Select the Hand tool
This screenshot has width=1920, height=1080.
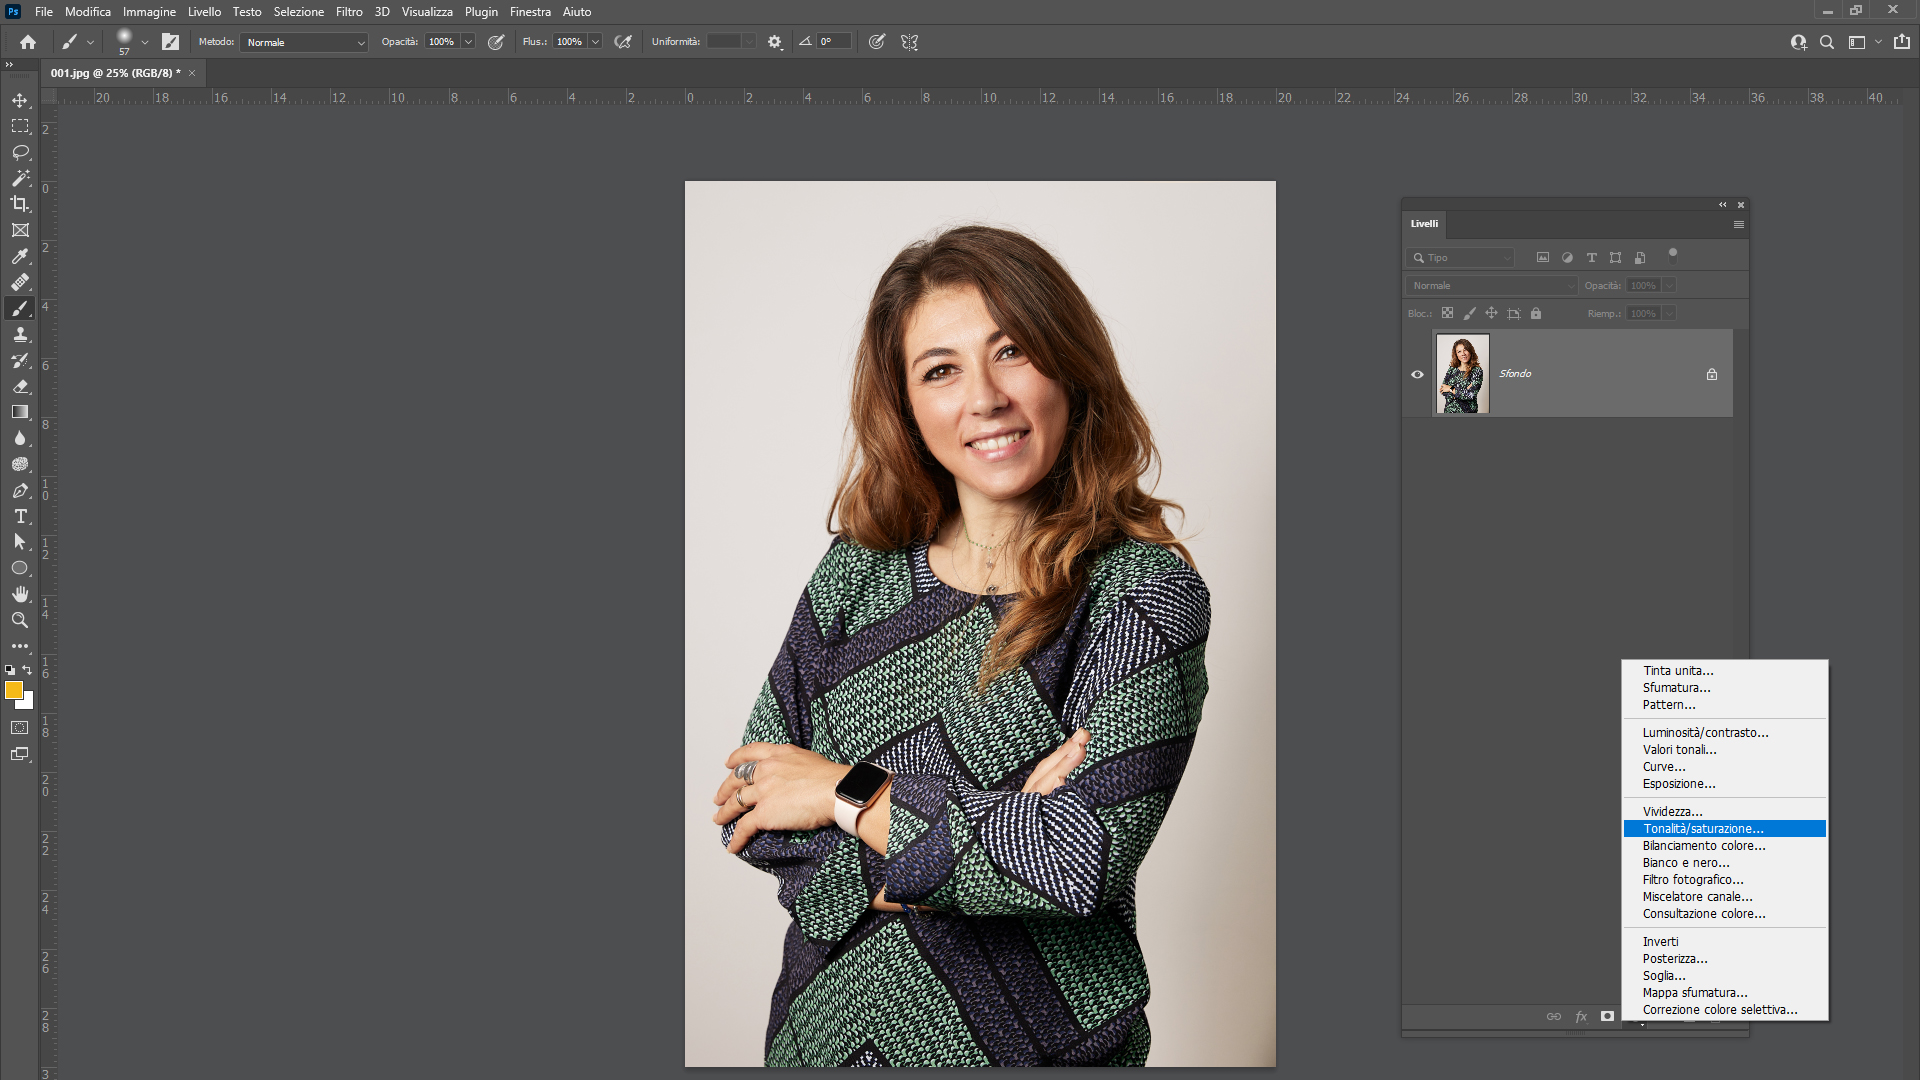click(20, 594)
